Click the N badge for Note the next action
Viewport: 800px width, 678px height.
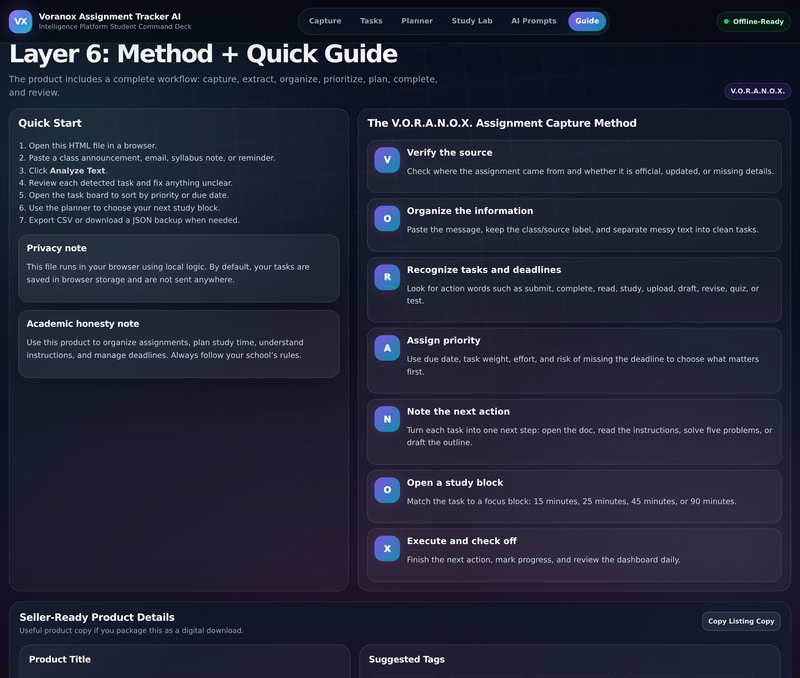[x=387, y=419]
